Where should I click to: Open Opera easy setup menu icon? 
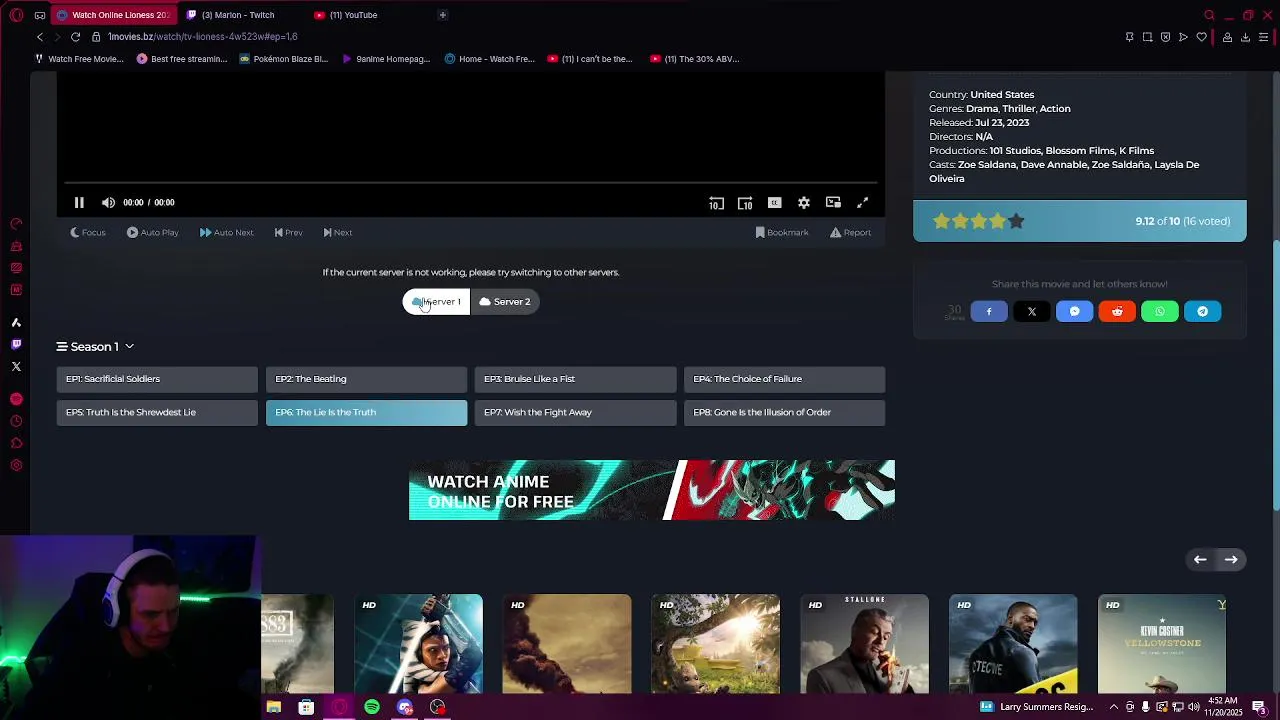1263,37
